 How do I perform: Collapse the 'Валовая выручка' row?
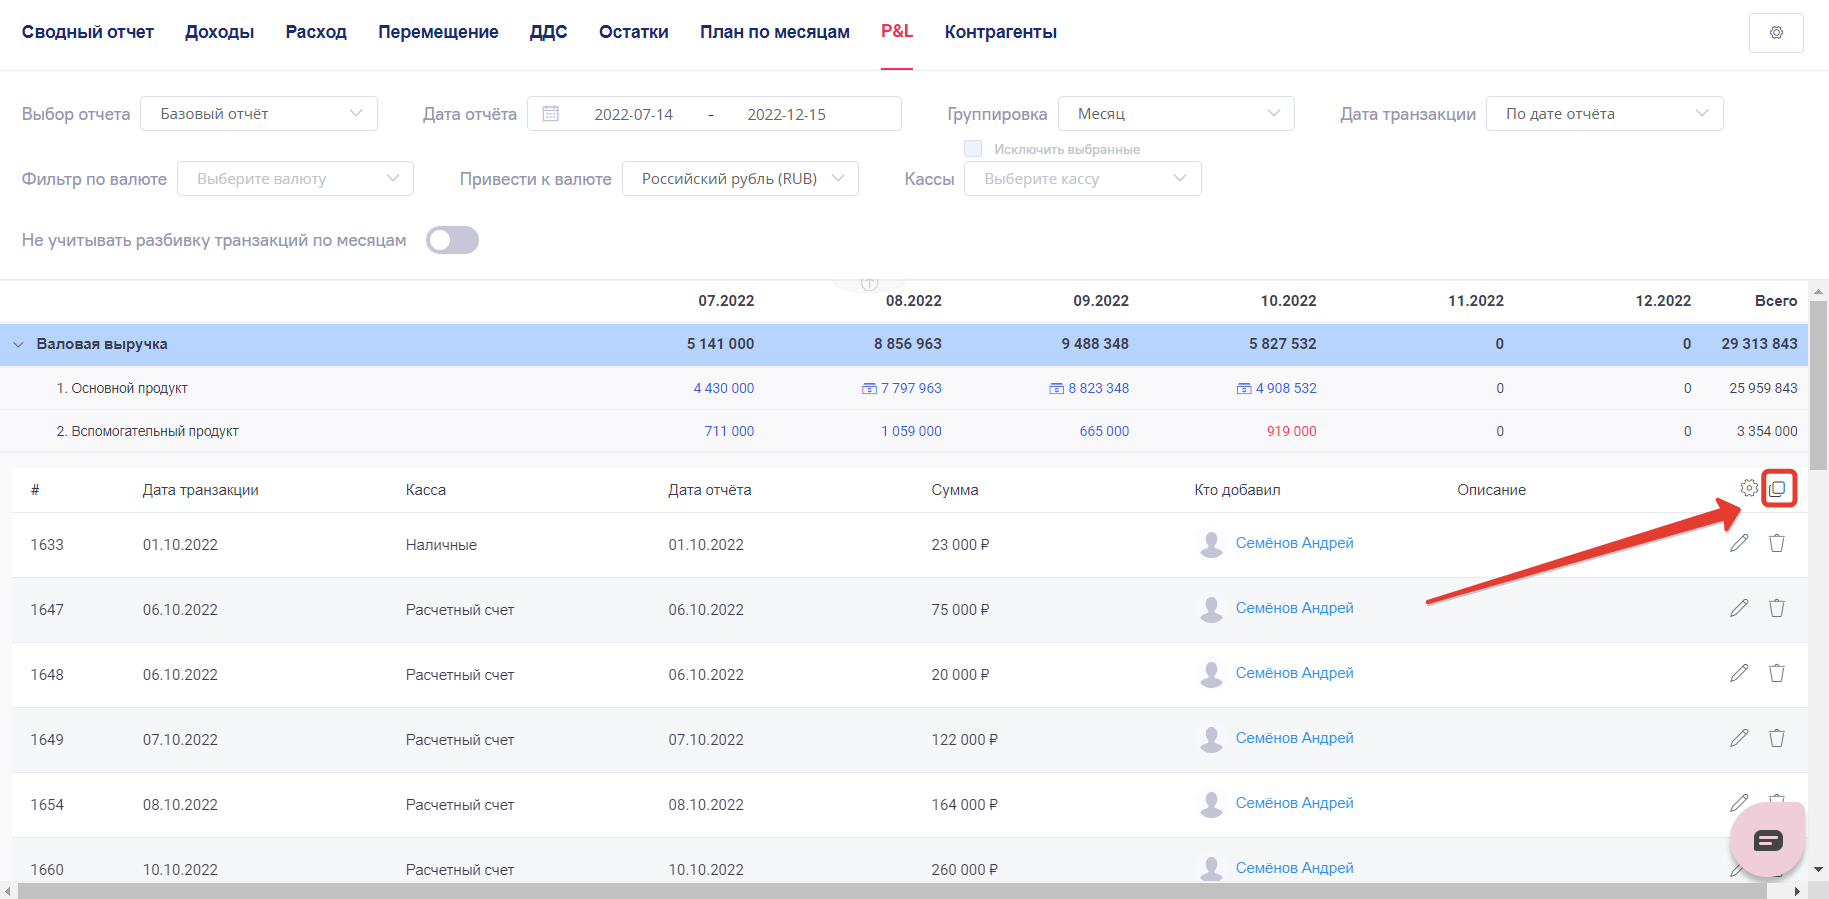tap(18, 344)
